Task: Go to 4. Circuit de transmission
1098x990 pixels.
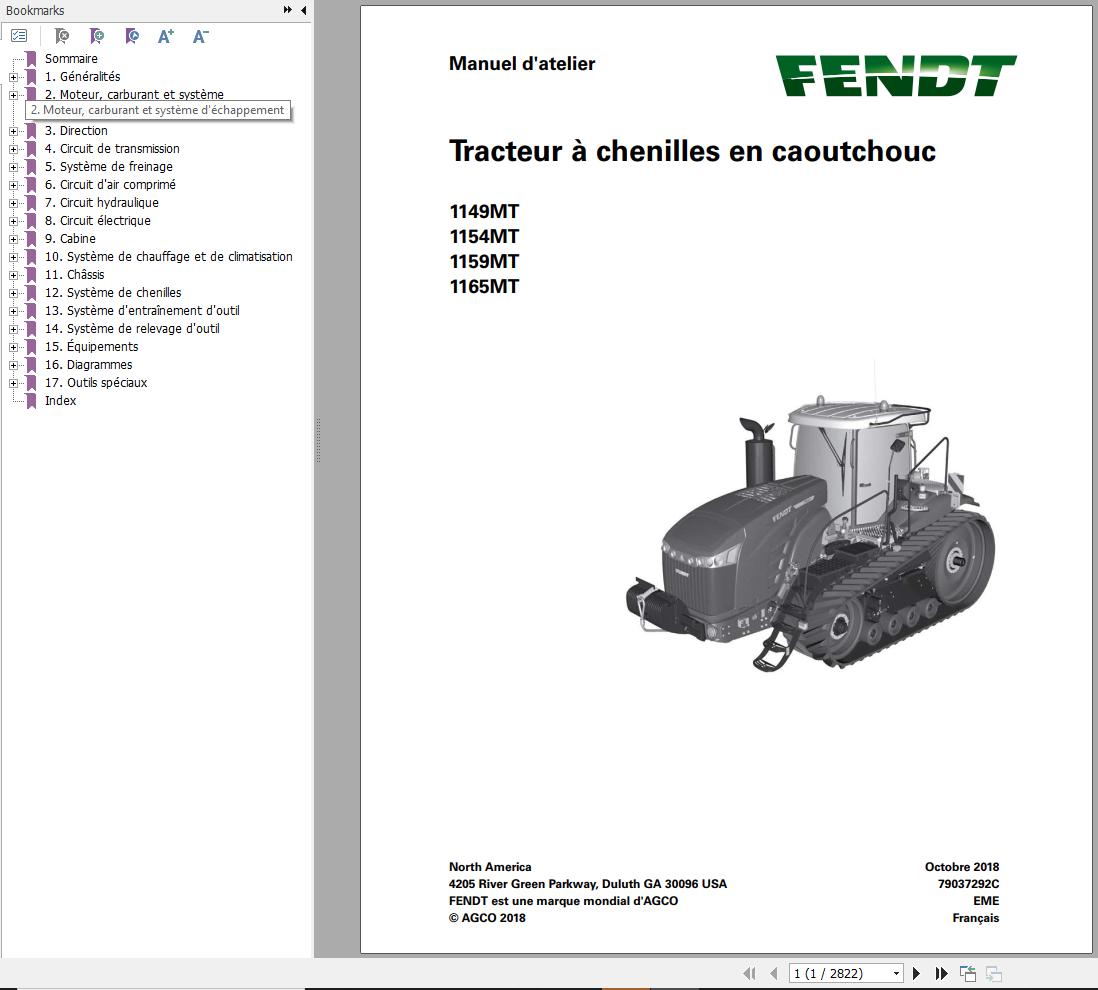Action: [x=112, y=149]
